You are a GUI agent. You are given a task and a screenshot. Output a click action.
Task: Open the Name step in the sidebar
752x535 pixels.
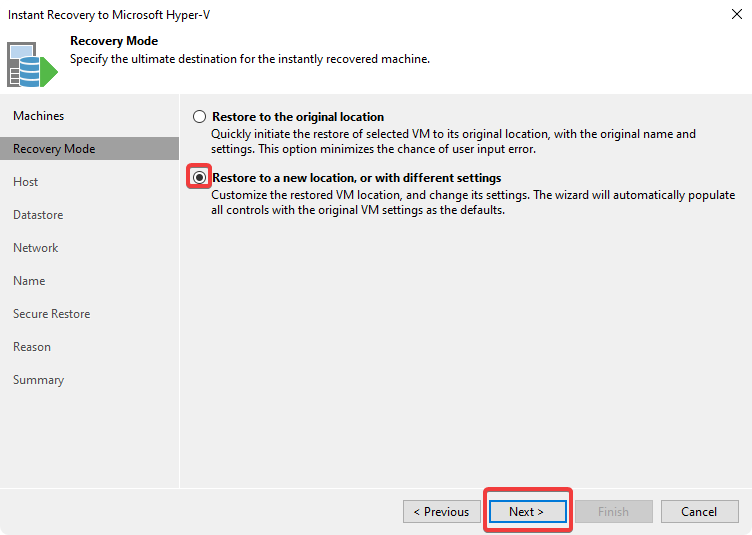click(x=29, y=281)
